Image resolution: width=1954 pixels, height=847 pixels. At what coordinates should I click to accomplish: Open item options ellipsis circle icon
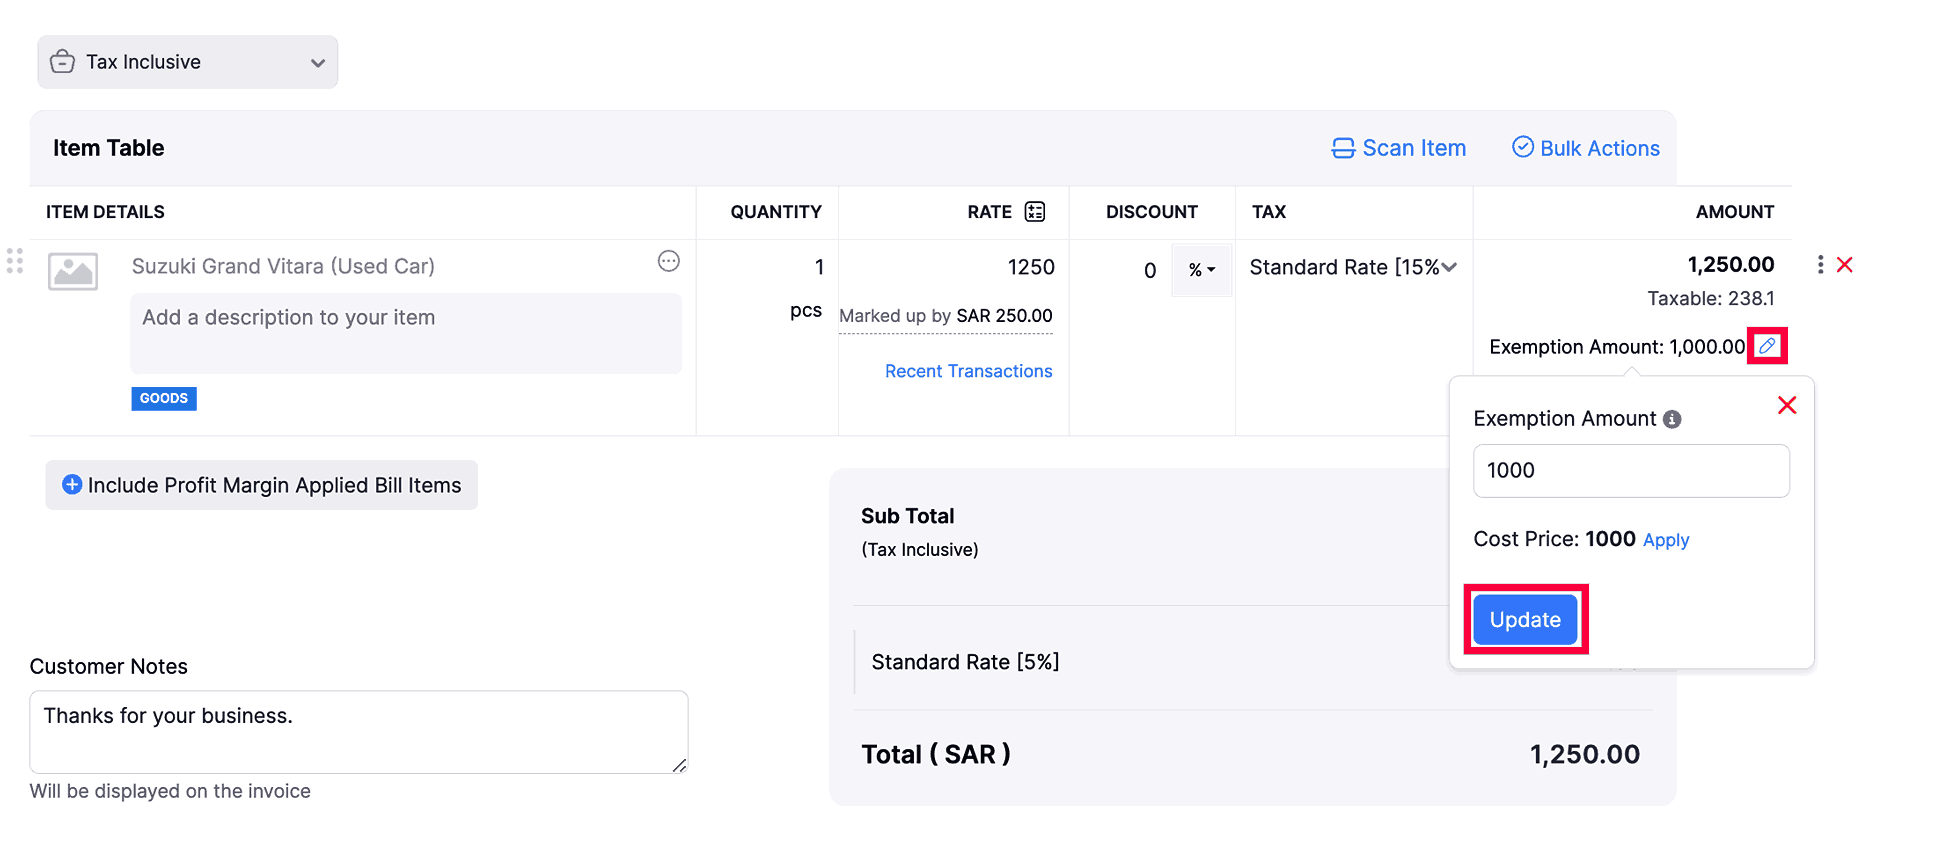coord(669,262)
